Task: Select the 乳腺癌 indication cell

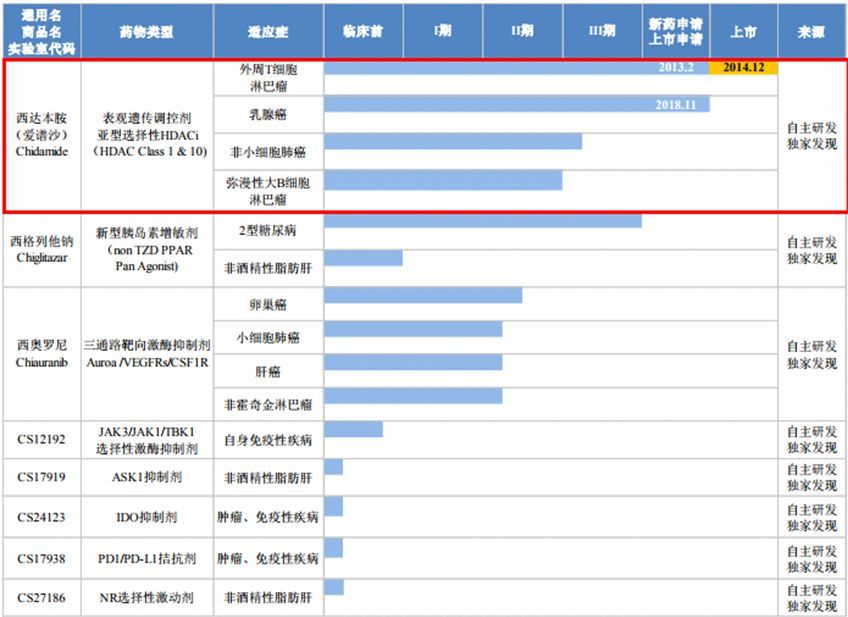Action: click(268, 115)
